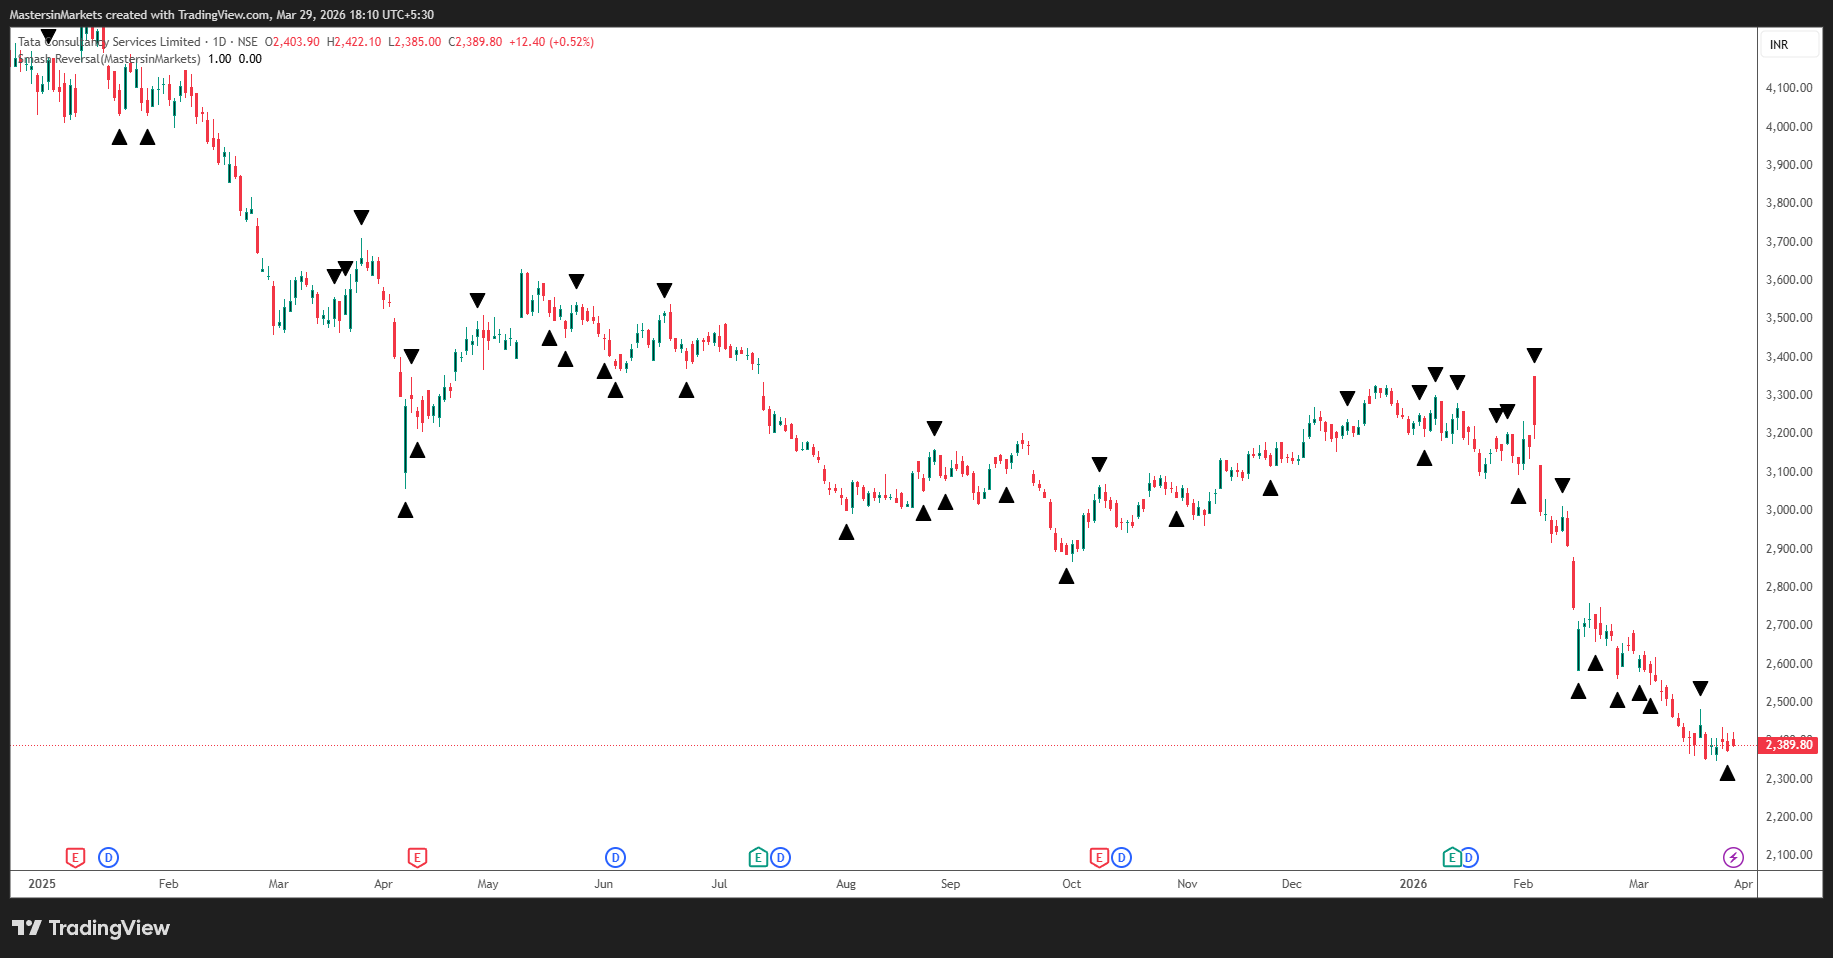The width and height of the screenshot is (1833, 958).
Task: Open the dividend icon in October 2025
Action: pyautogui.click(x=1122, y=857)
